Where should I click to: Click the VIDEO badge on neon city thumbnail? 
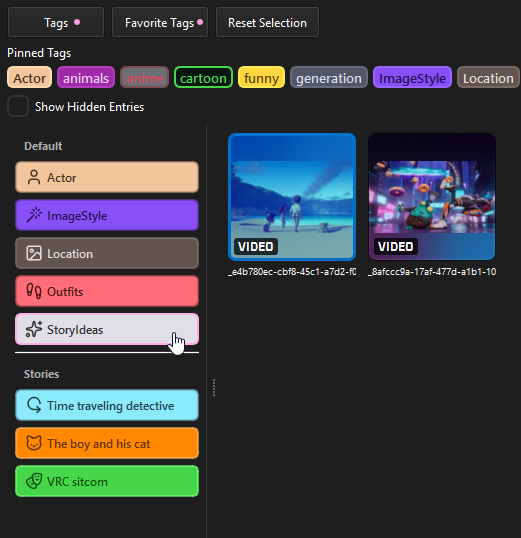click(396, 246)
